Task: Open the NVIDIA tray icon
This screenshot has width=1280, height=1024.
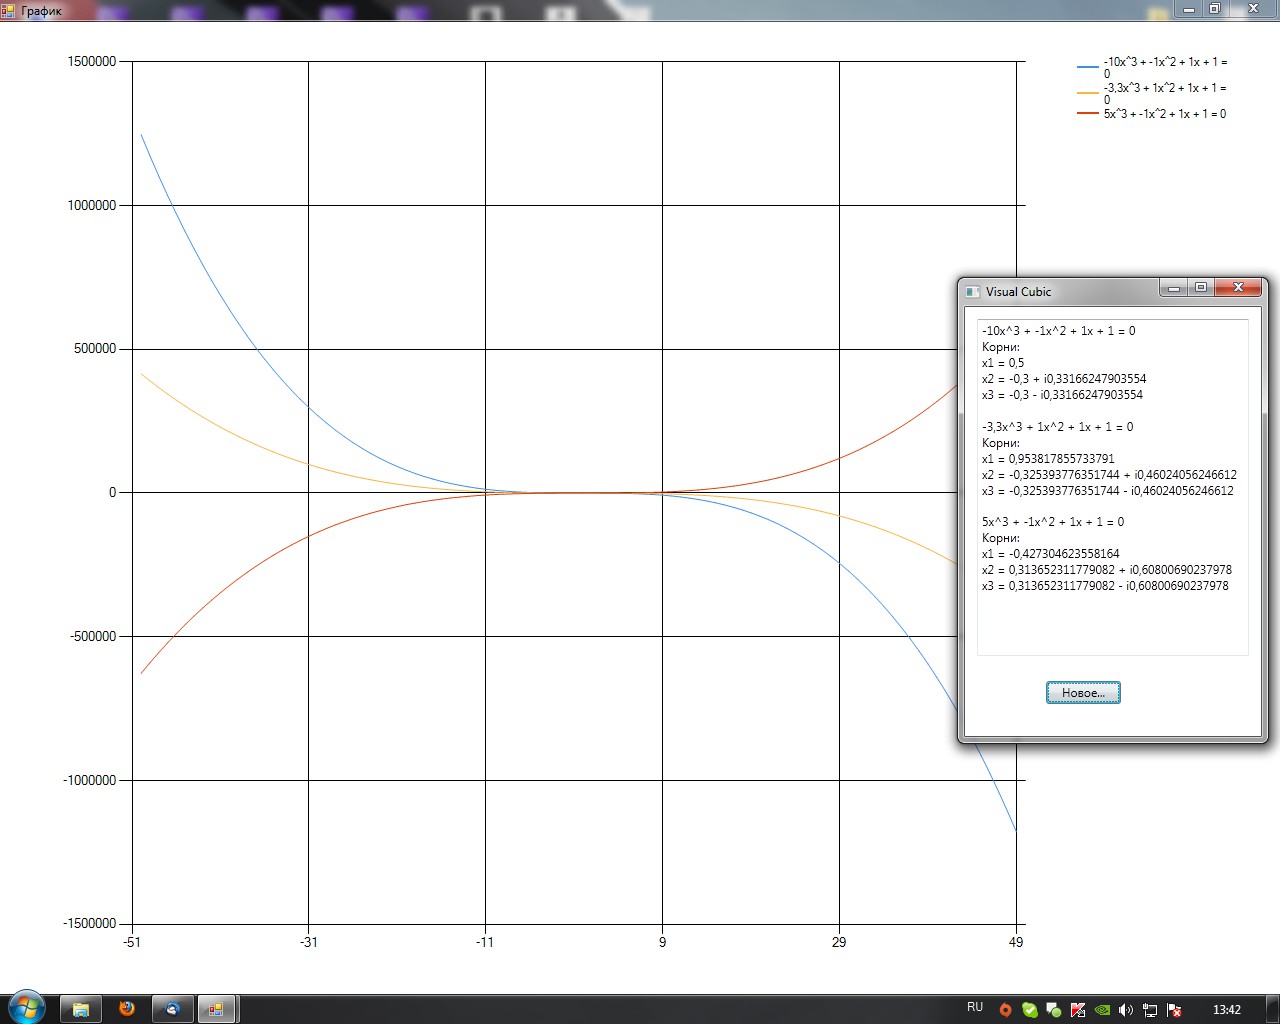Action: [1102, 1010]
